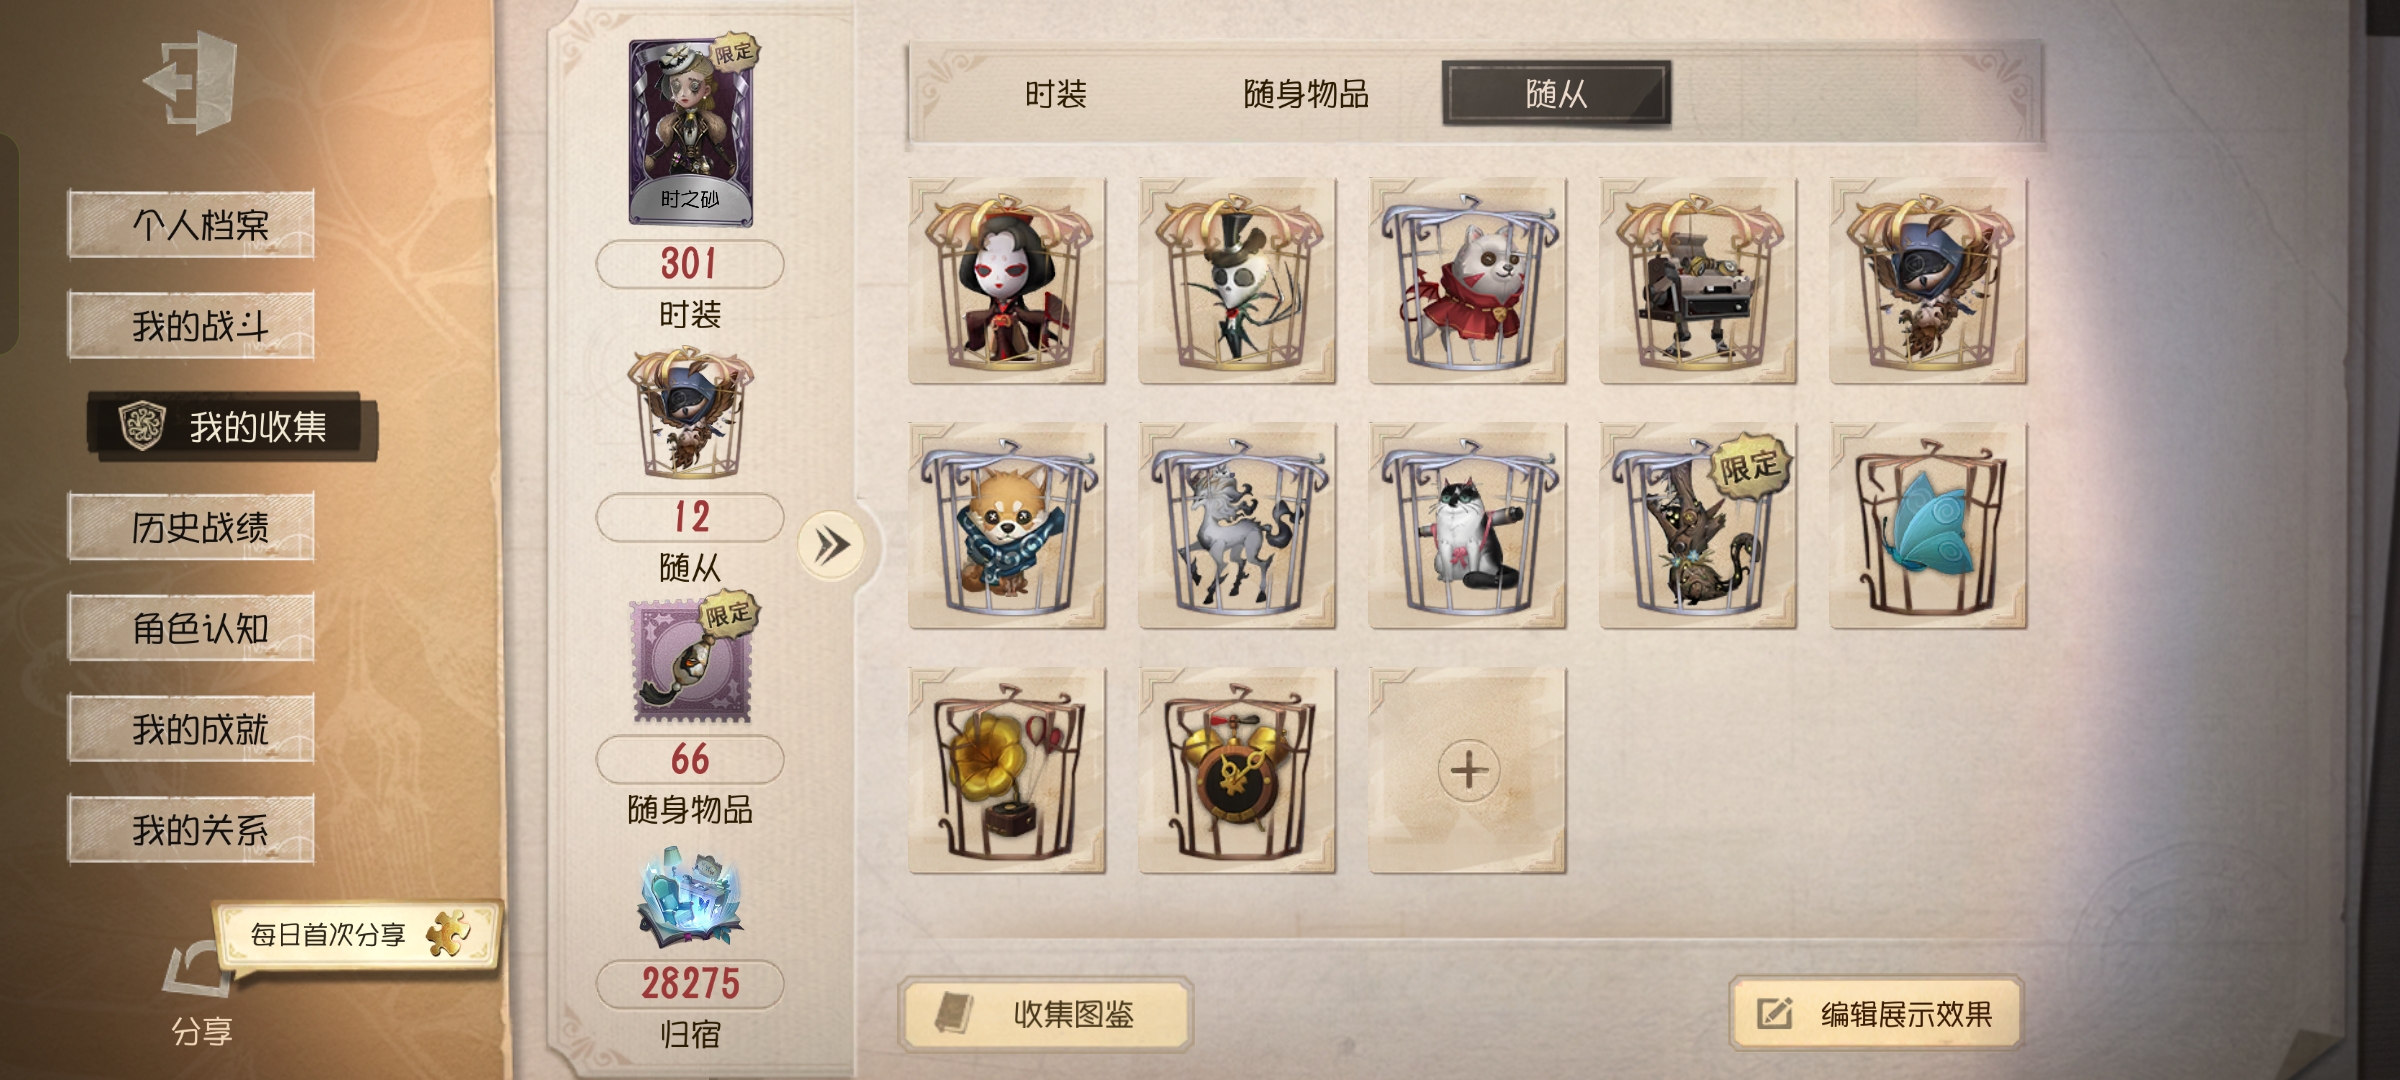Click the 编辑展示效果 button
2400x1080 pixels.
pyautogui.click(x=1876, y=1014)
